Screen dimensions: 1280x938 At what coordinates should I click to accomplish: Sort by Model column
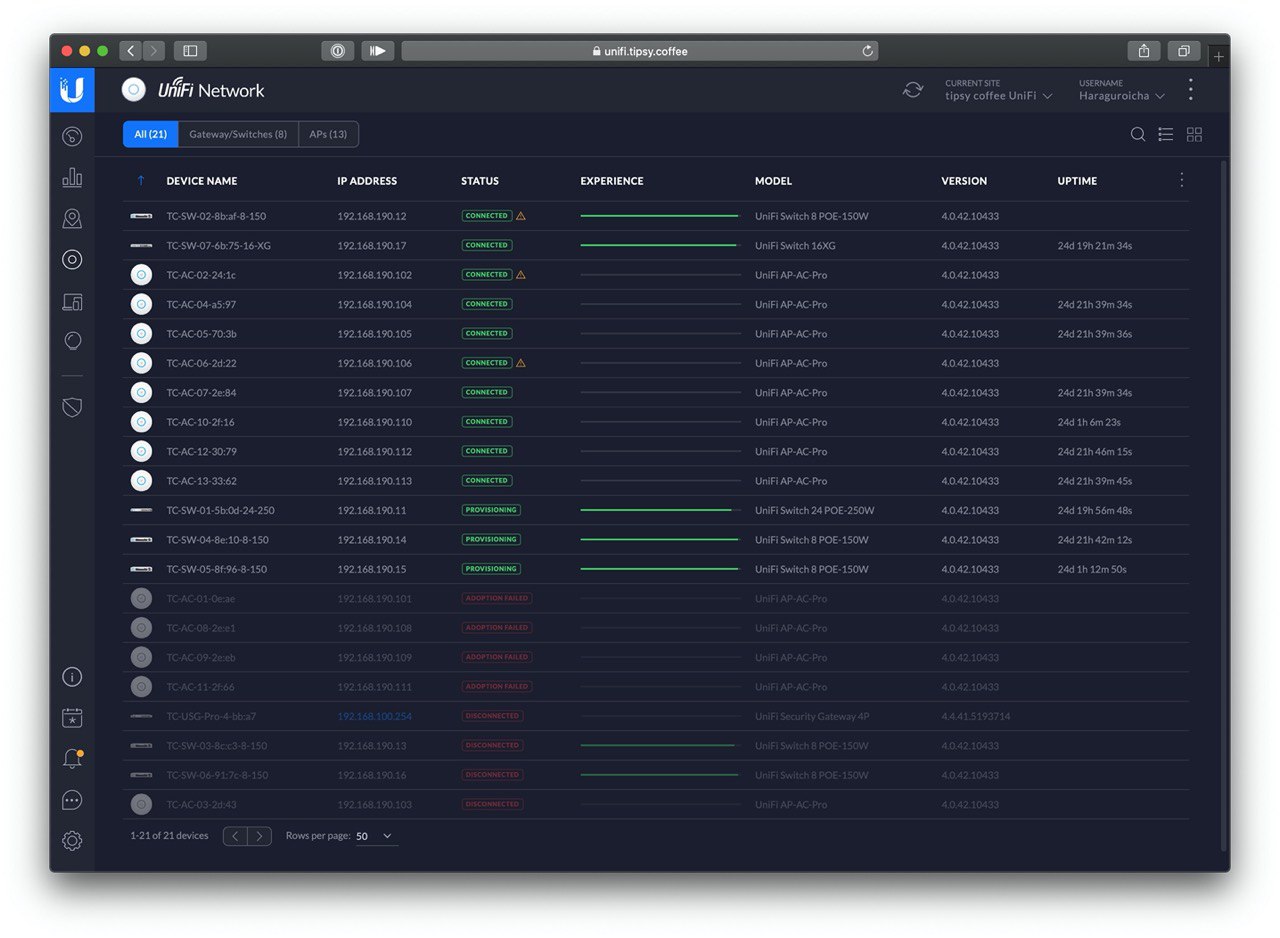773,181
